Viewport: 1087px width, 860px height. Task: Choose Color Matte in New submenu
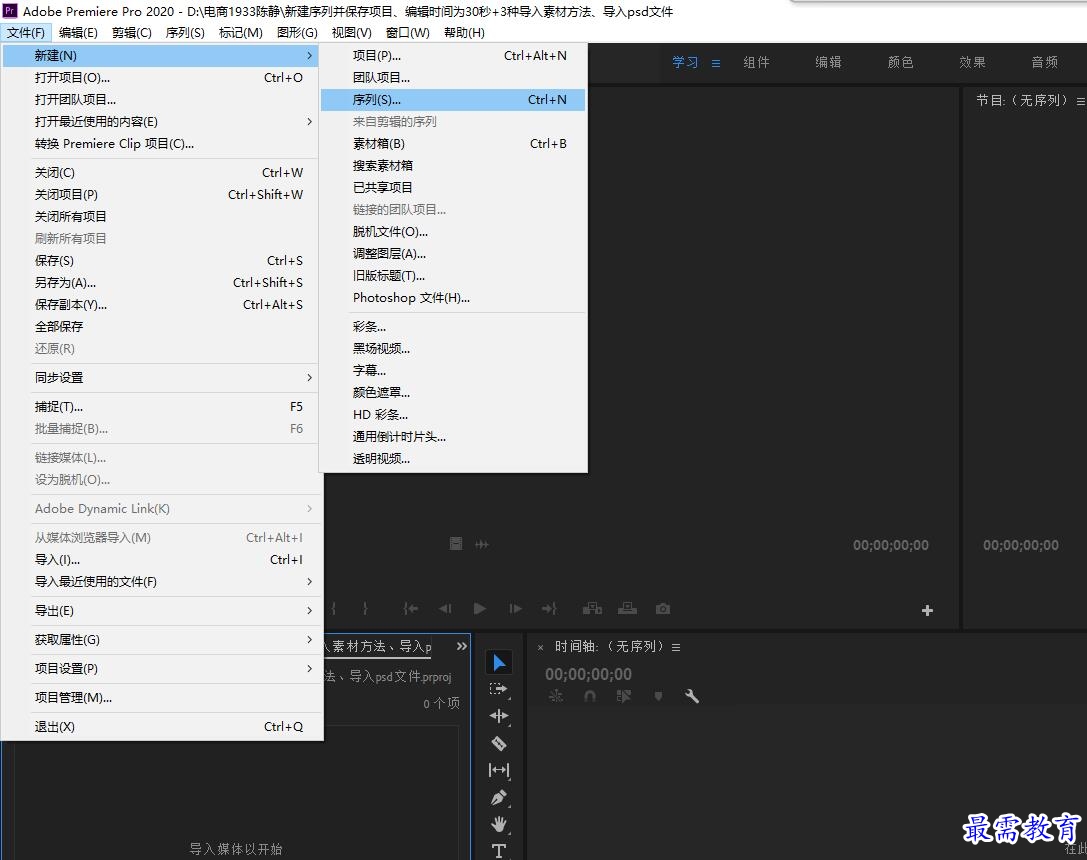coord(453,393)
